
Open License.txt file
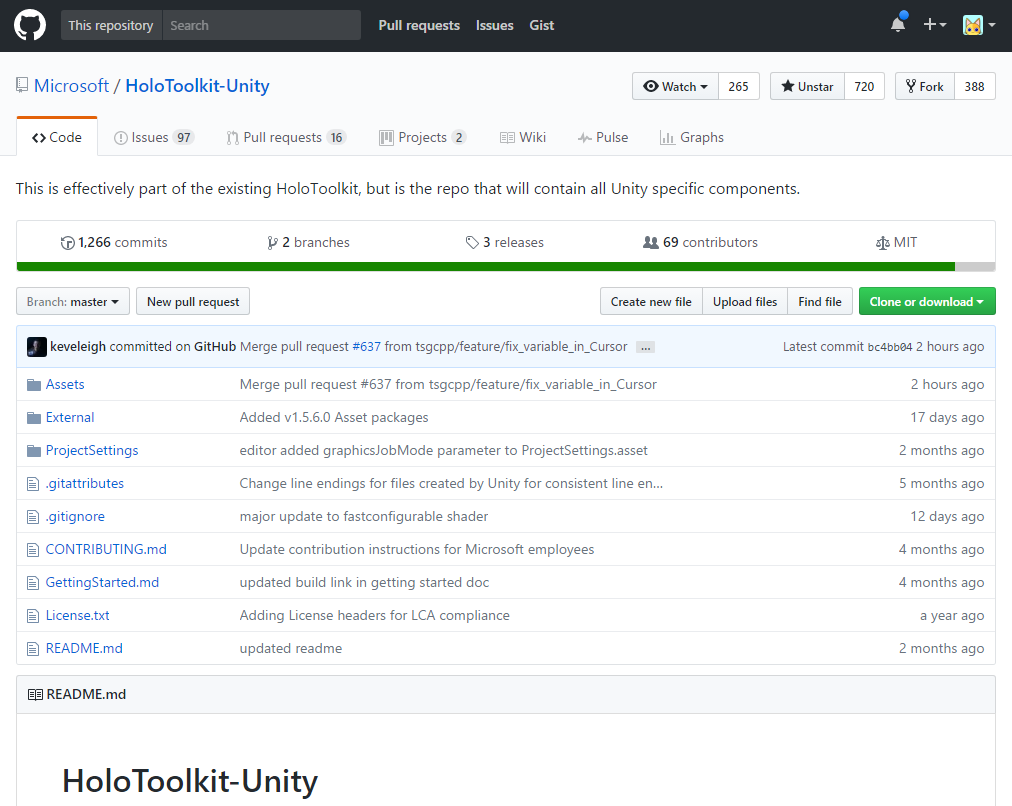click(x=77, y=616)
